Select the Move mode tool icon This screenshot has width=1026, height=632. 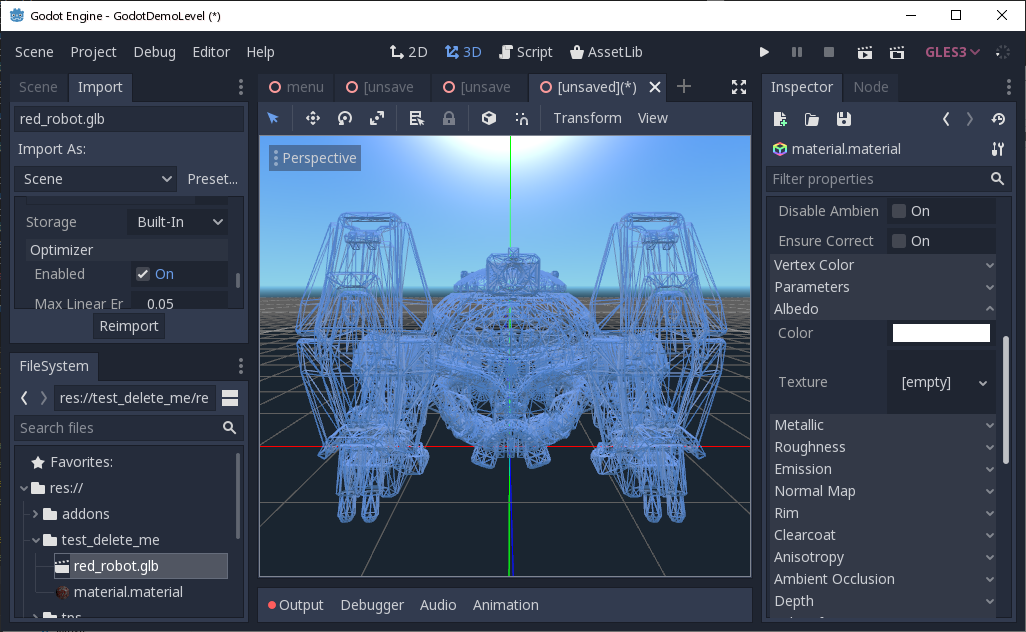pyautogui.click(x=313, y=118)
